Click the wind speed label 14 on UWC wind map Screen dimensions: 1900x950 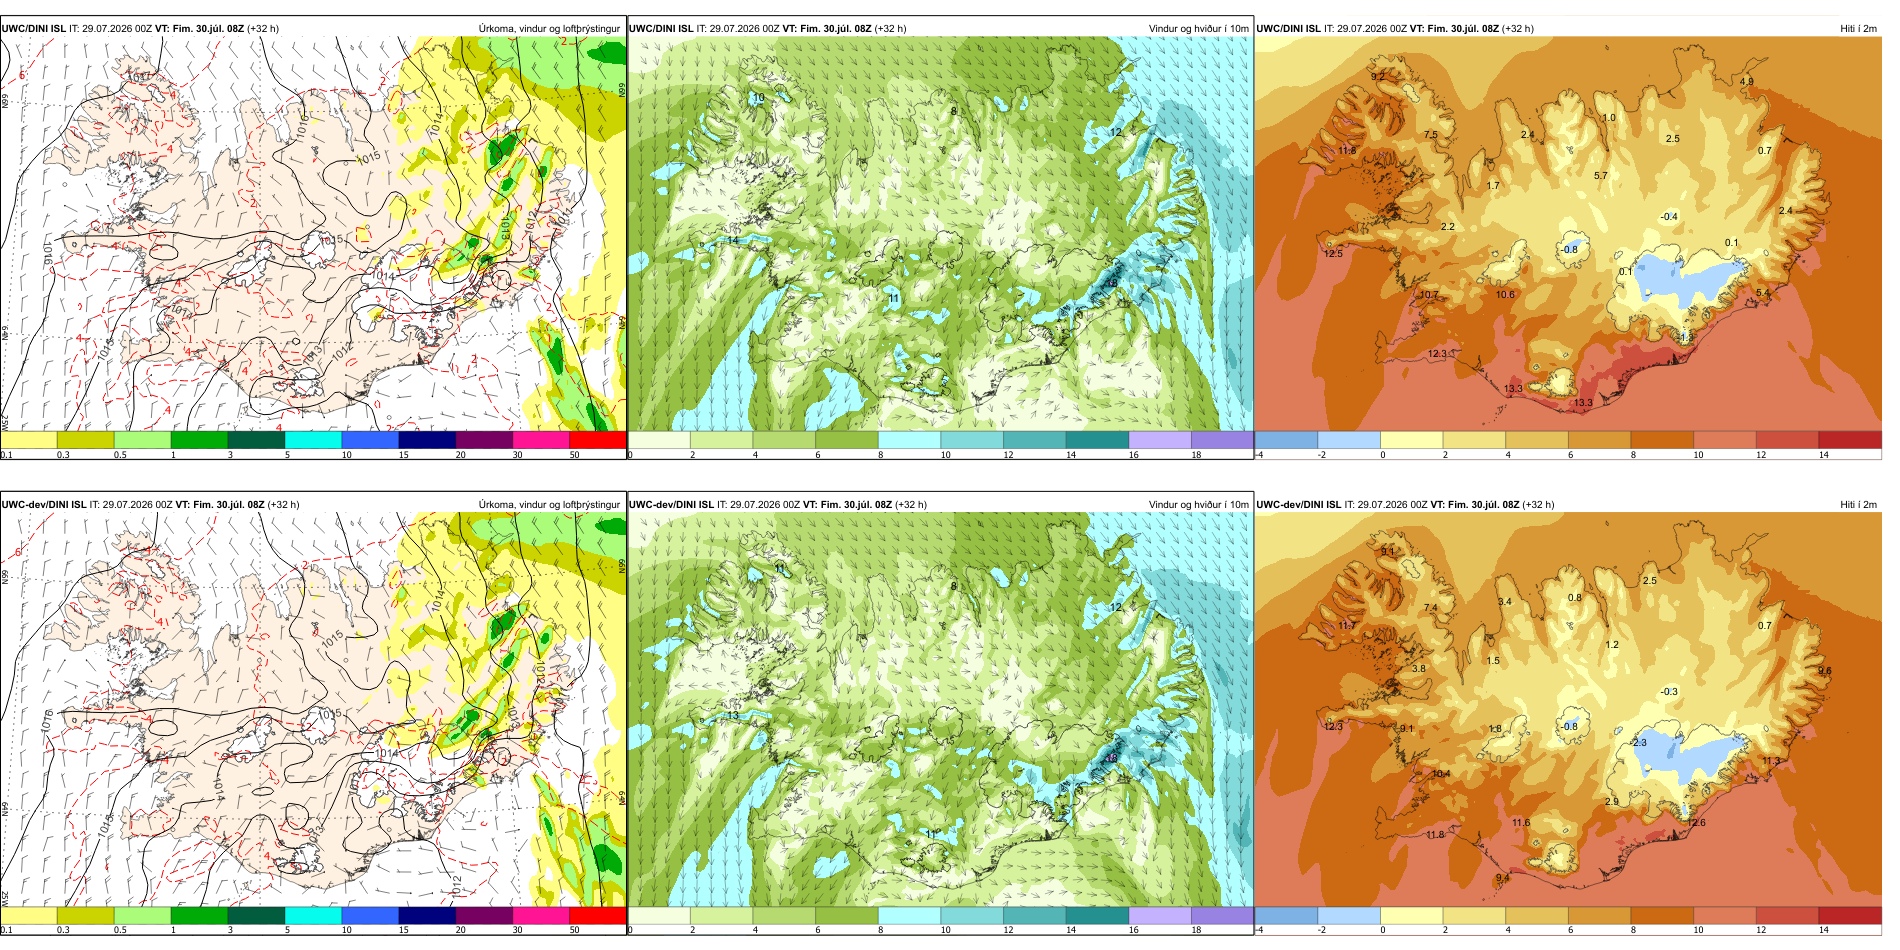[x=733, y=241]
